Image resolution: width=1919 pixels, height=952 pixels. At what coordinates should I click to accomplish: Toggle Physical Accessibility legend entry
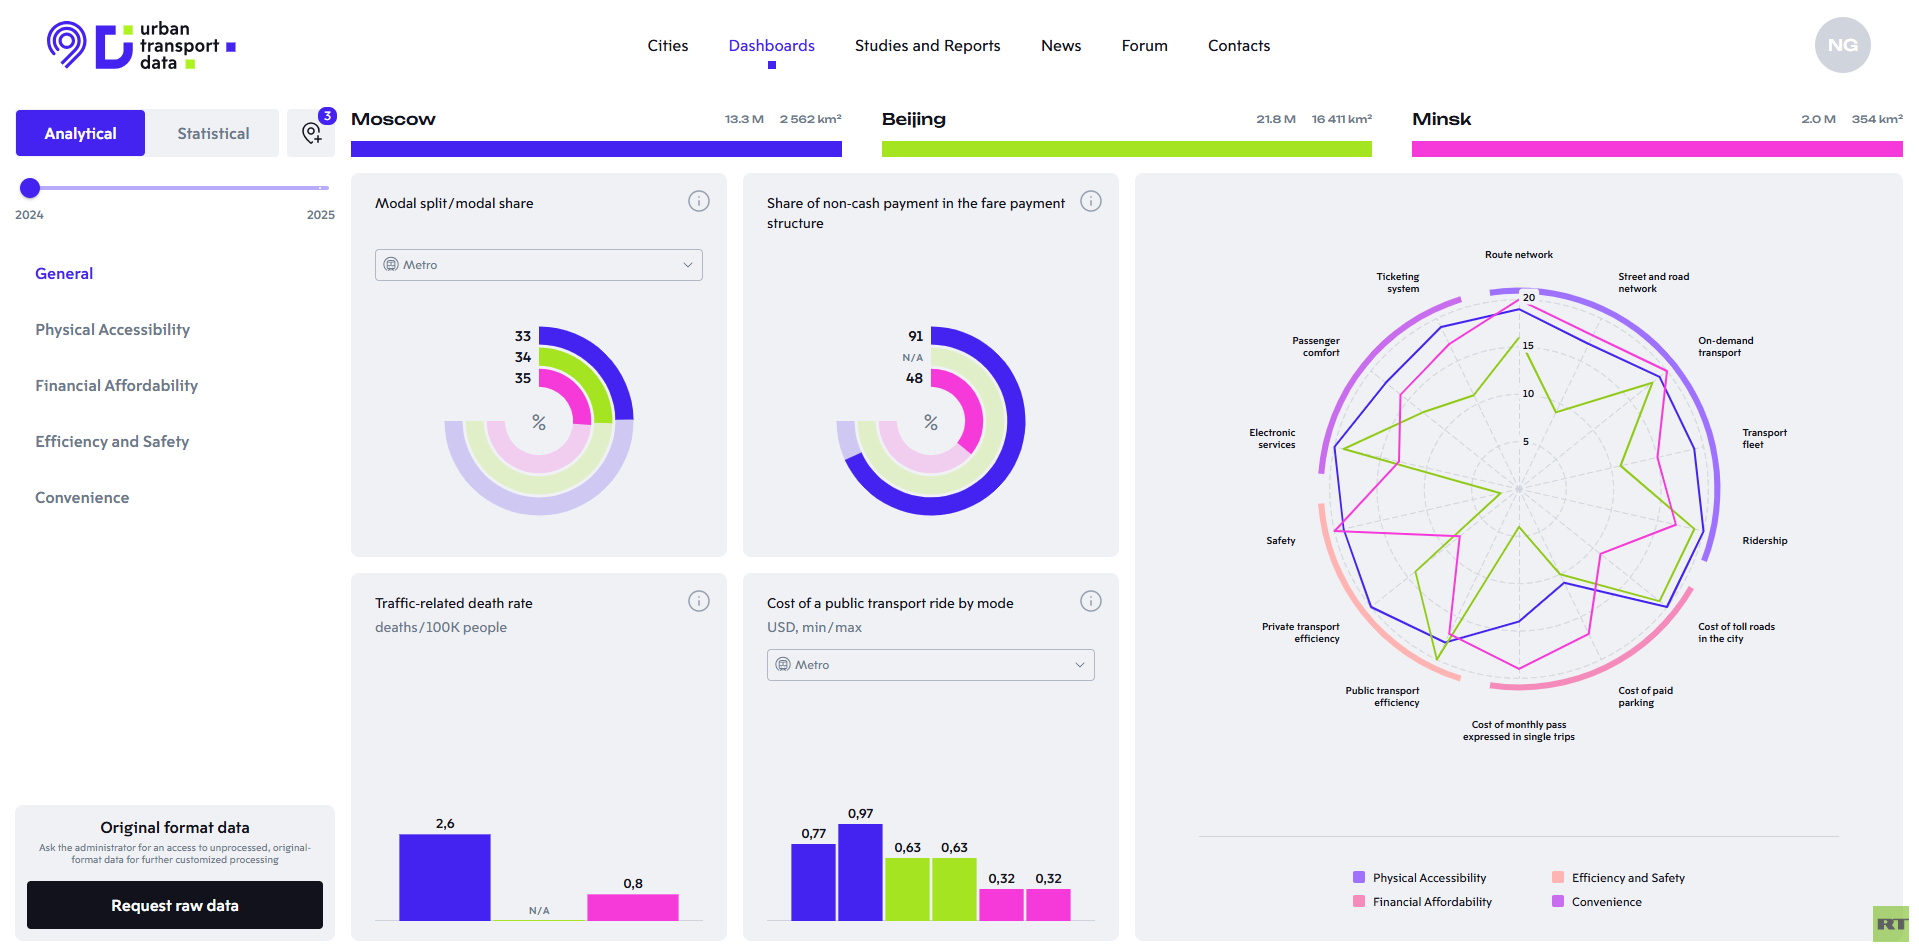pyautogui.click(x=1428, y=878)
